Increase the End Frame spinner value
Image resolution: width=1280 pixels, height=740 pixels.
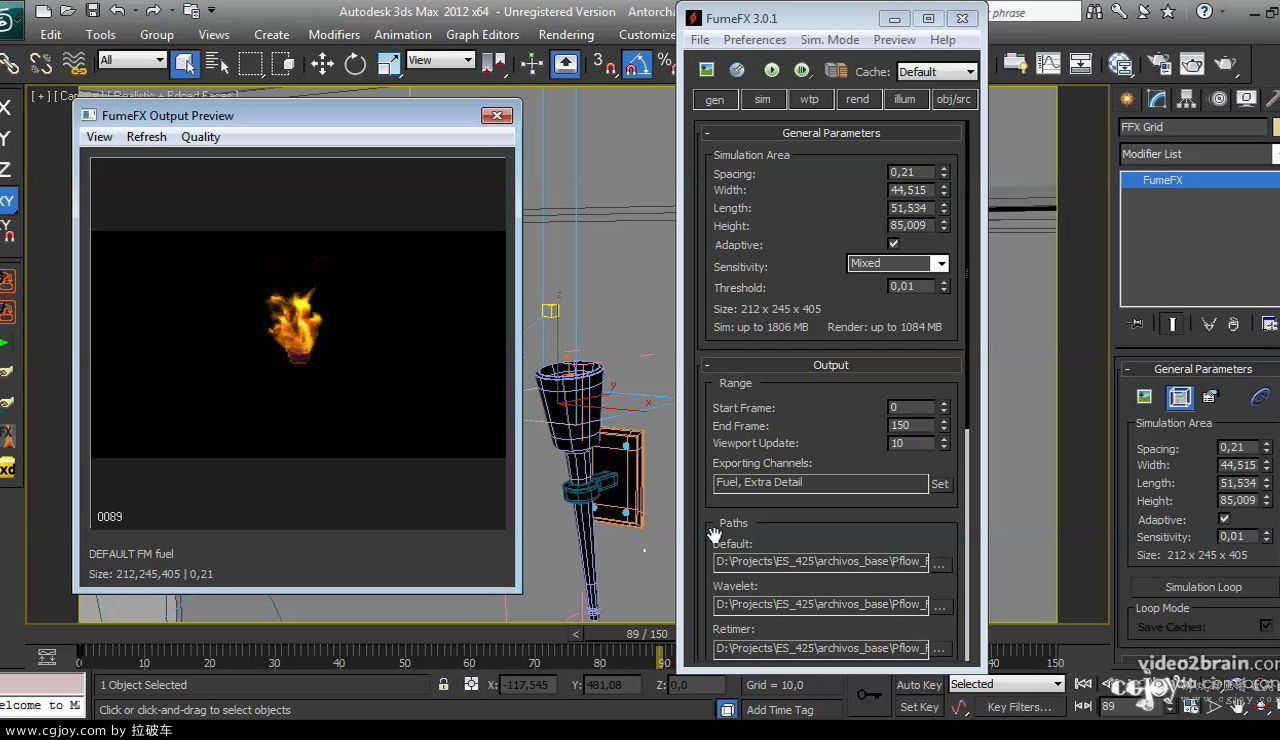[x=944, y=421]
